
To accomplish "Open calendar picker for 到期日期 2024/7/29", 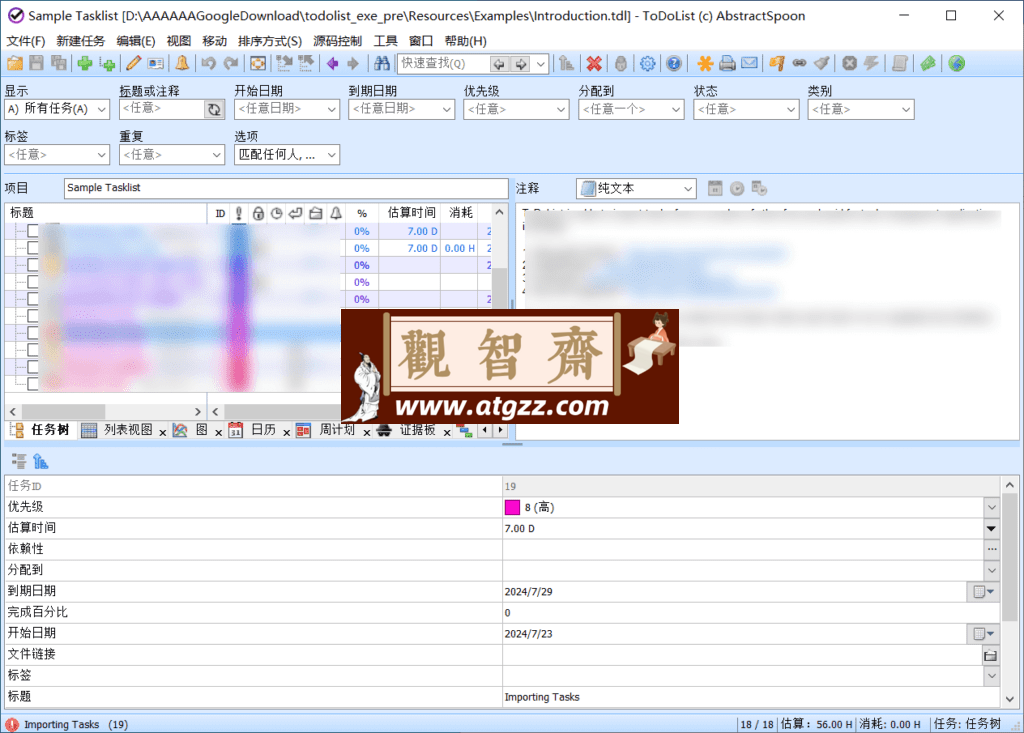I will [x=983, y=592].
